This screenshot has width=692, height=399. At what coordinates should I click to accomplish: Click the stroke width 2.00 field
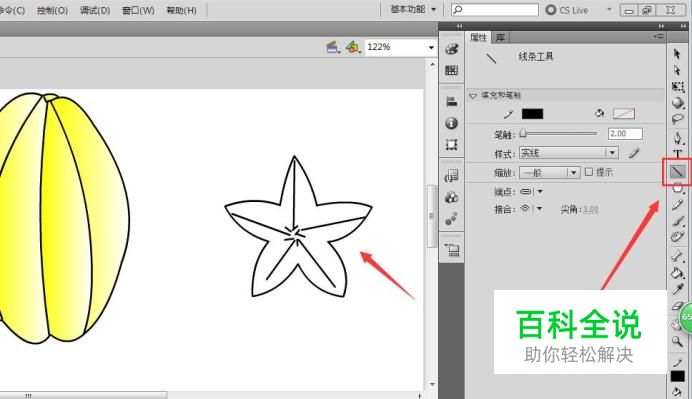tap(625, 134)
